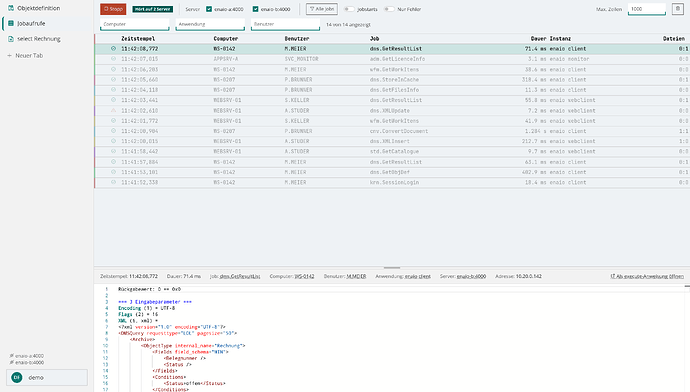The width and height of the screenshot is (690, 392).
Task: Focus the Benutzer filter field
Action: [x=285, y=24]
